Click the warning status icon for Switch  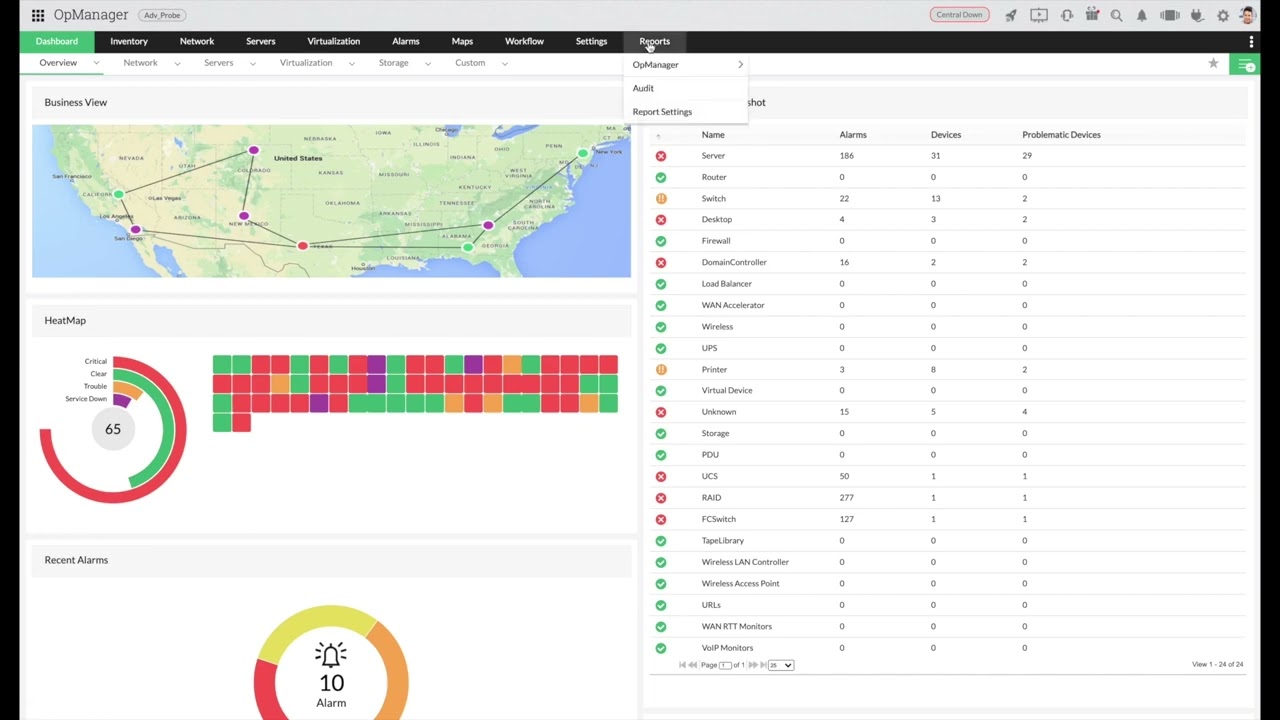pos(661,199)
